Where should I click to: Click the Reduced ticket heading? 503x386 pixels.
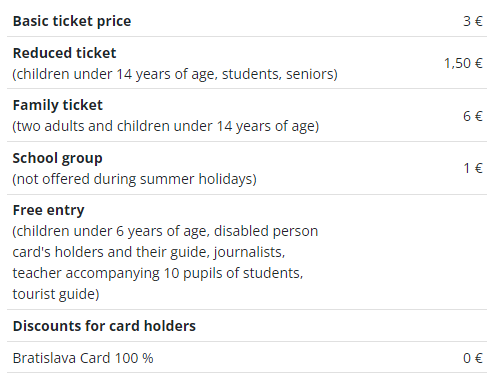pos(64,53)
